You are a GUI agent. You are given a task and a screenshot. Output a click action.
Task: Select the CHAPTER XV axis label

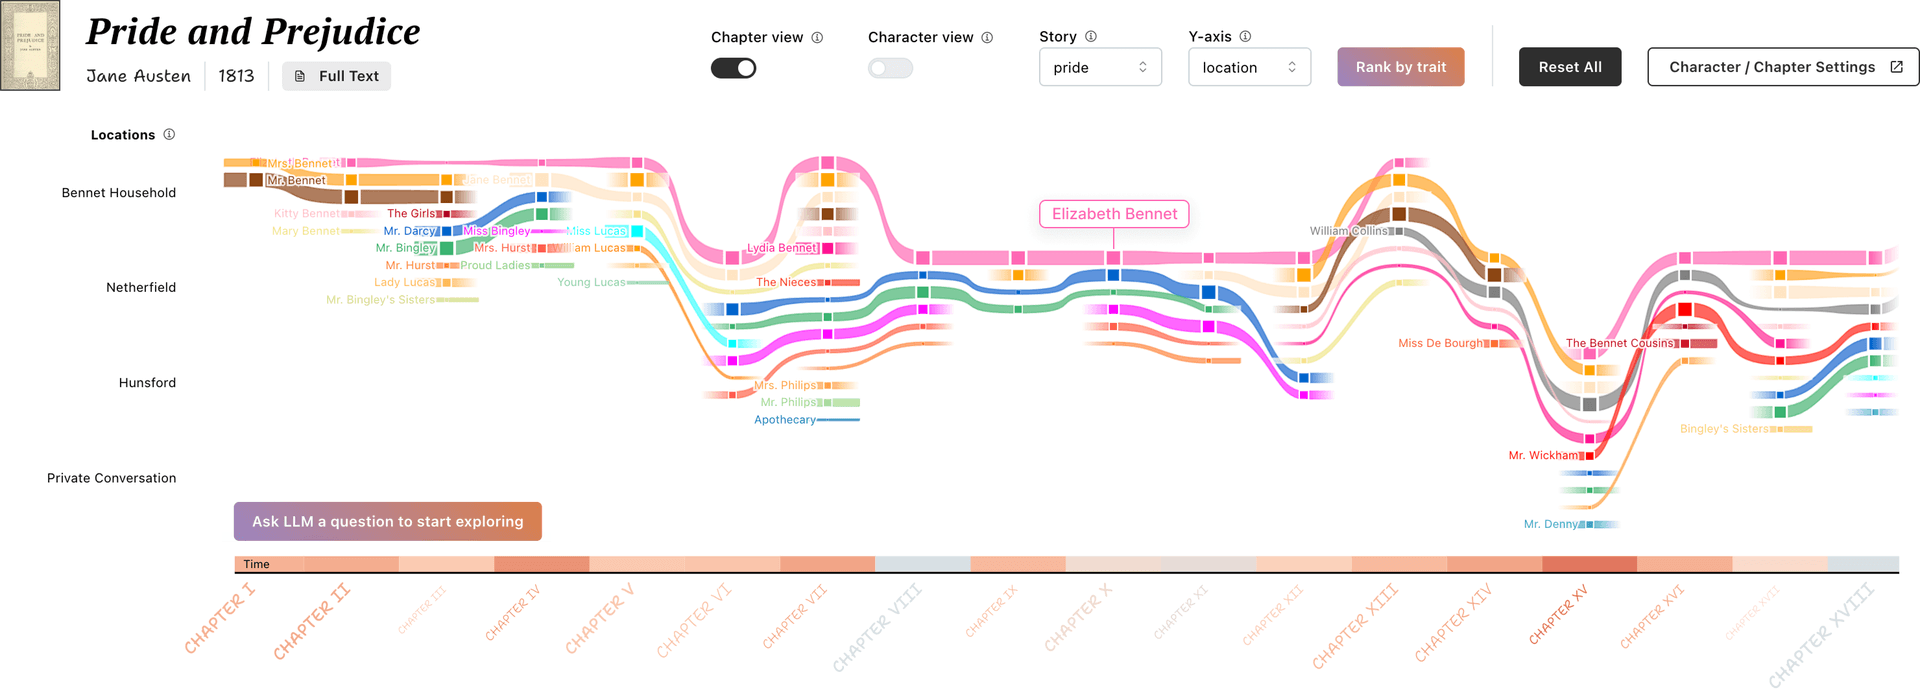[1558, 615]
